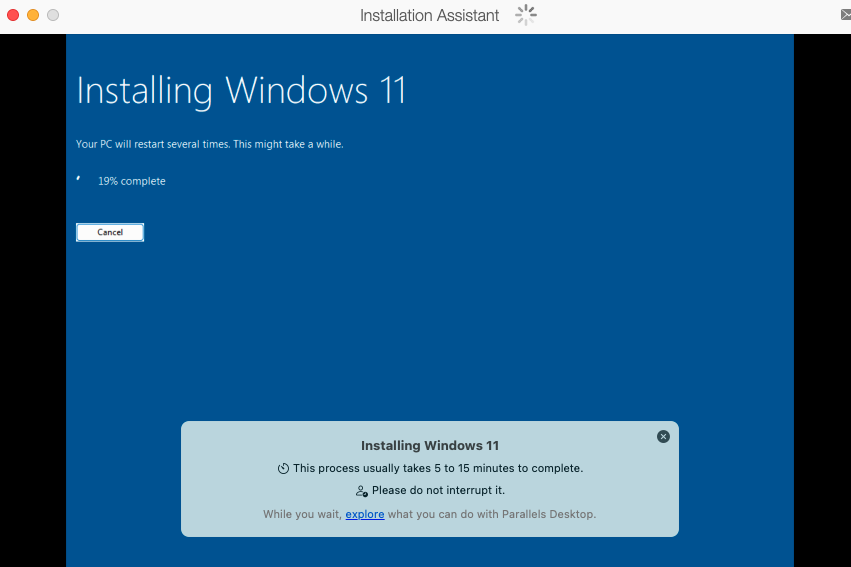Open the explore Parallels Desktop link
Image resolution: width=851 pixels, height=567 pixels.
coord(365,514)
